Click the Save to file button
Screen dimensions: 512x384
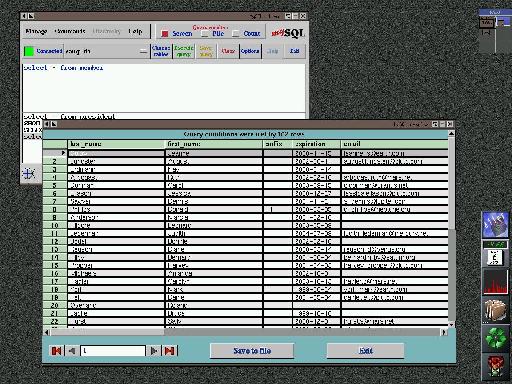252,351
